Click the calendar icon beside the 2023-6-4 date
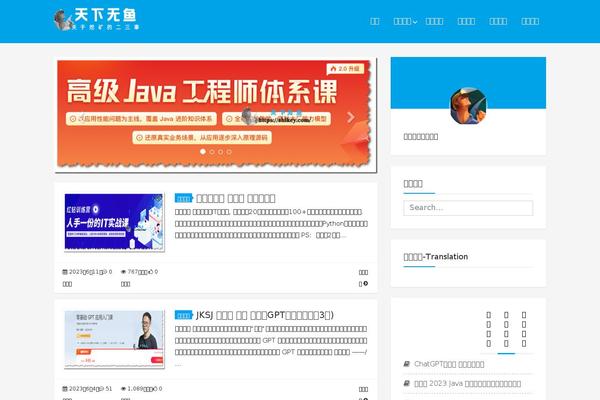600x400 pixels. pyautogui.click(x=65, y=389)
